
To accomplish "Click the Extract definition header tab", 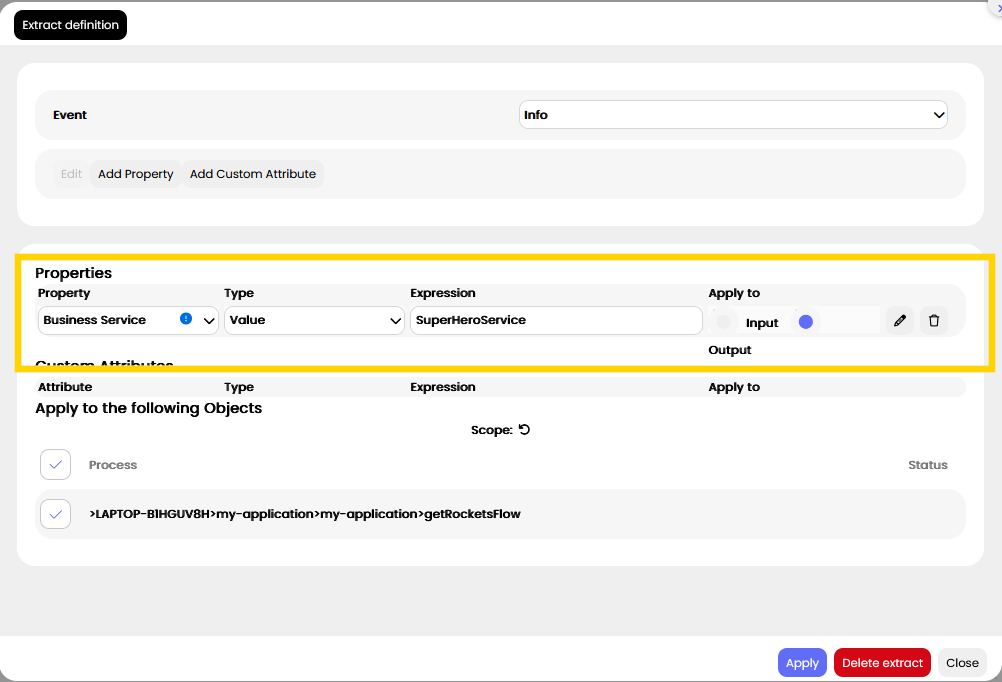I will [x=70, y=25].
